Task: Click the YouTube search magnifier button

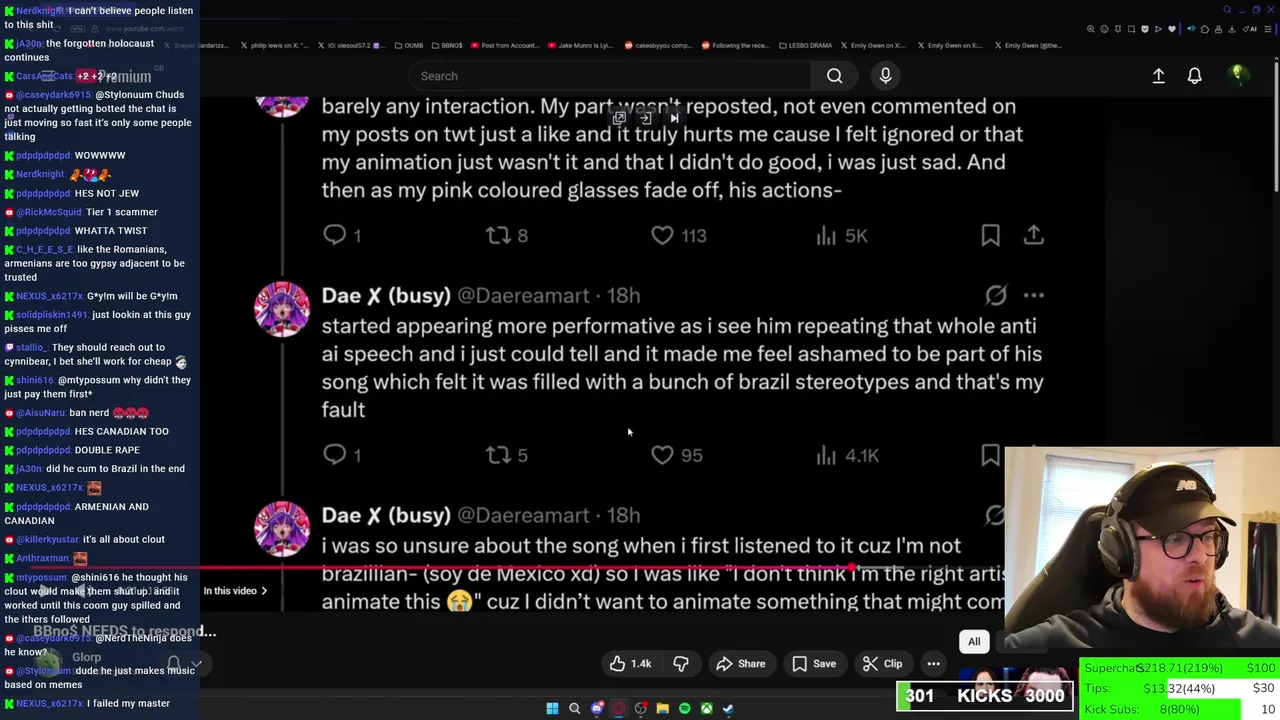Action: click(x=834, y=76)
